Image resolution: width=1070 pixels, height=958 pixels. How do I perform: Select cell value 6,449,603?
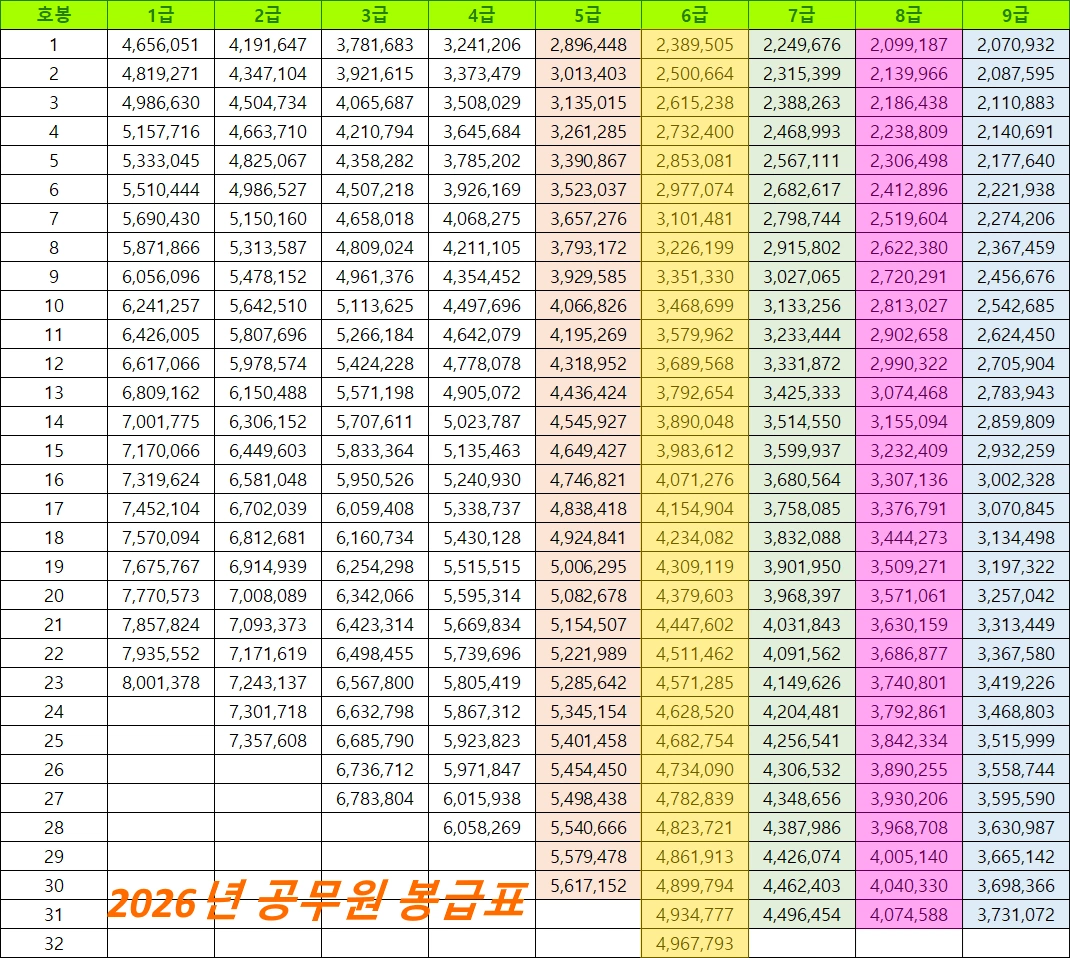[x=268, y=451]
